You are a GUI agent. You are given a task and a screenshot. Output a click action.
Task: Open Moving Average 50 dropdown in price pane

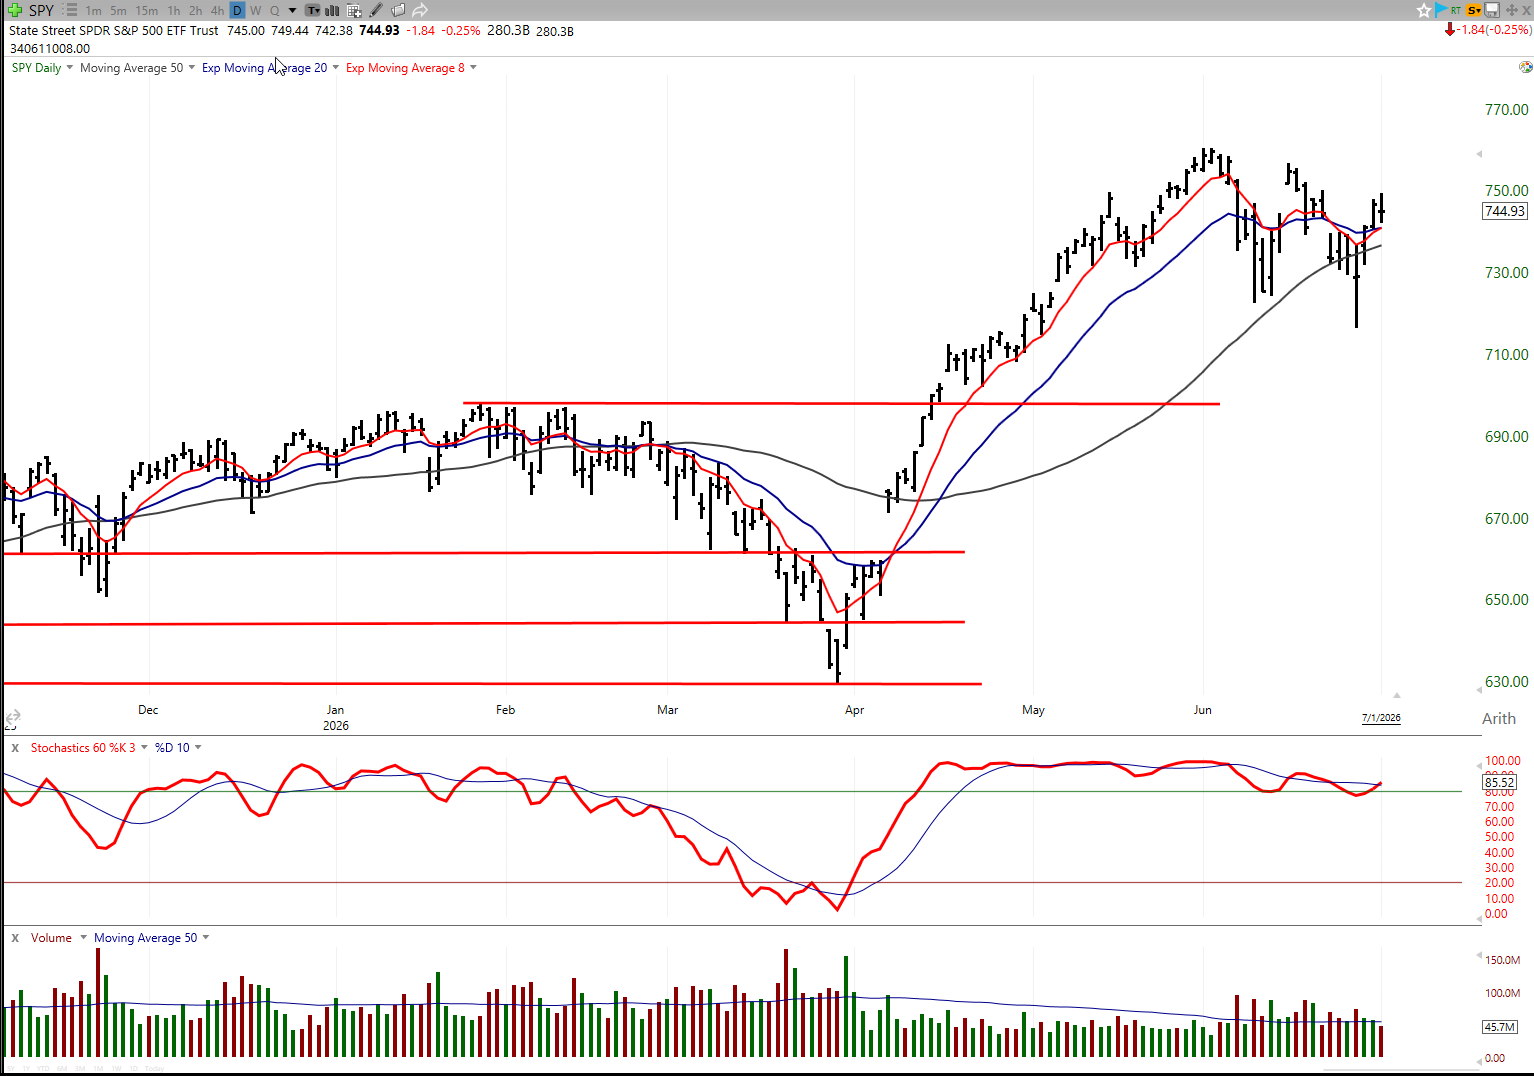[191, 68]
